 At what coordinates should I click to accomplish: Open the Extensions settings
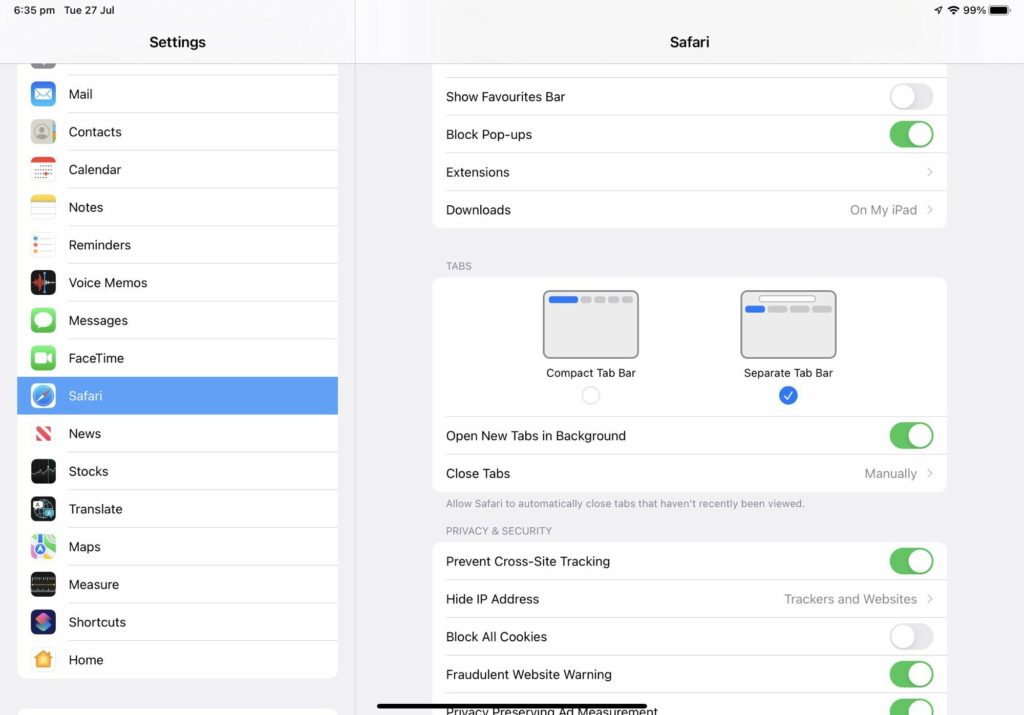tap(690, 172)
